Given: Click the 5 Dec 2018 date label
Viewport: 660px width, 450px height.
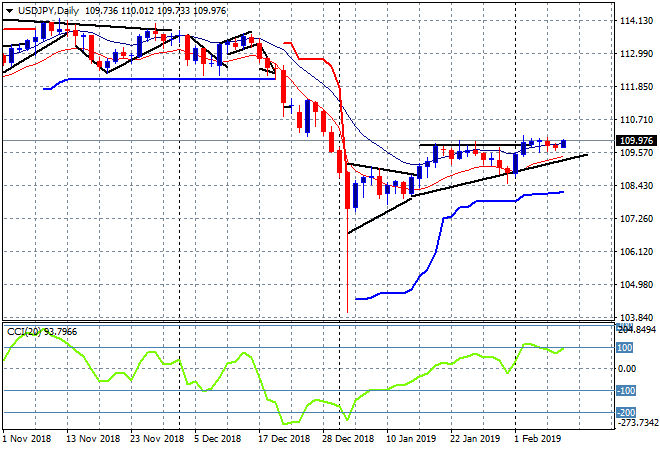Looking at the screenshot, I should (x=215, y=438).
